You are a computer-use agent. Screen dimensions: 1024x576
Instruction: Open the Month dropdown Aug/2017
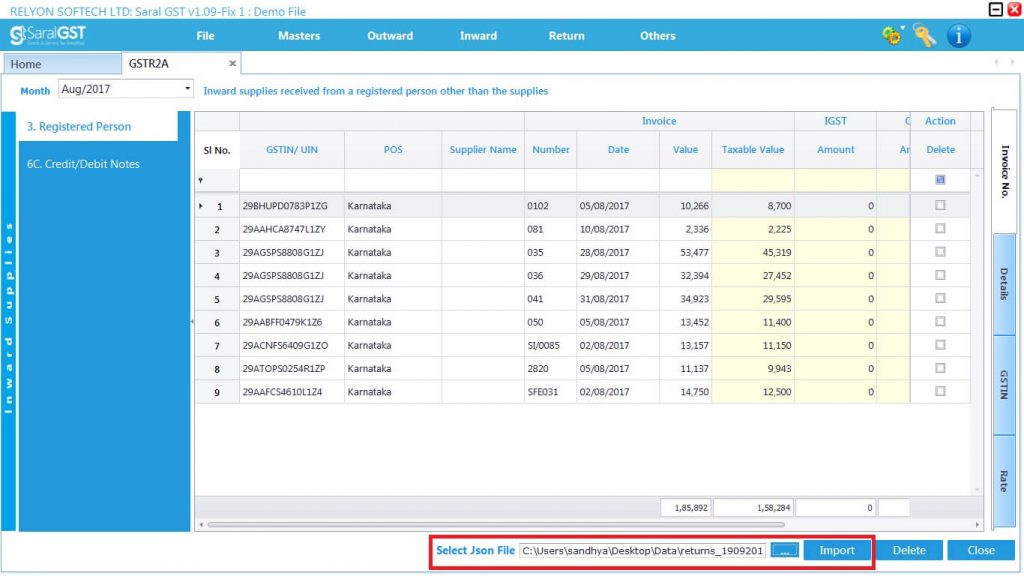click(x=126, y=89)
